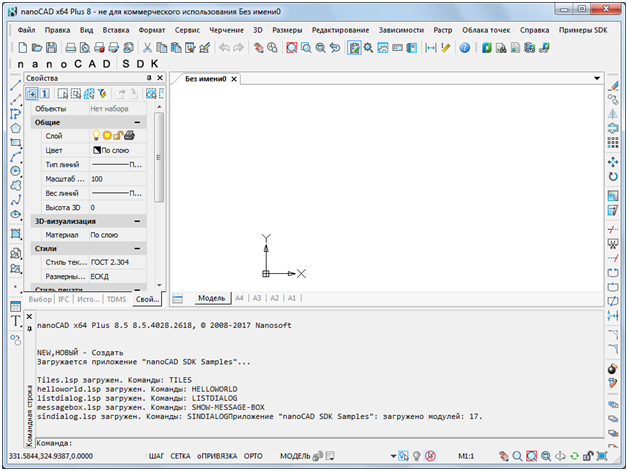Open the Вес линий lineweight dropdown
Image resolution: width=628 pixels, height=471 pixels.
click(117, 193)
